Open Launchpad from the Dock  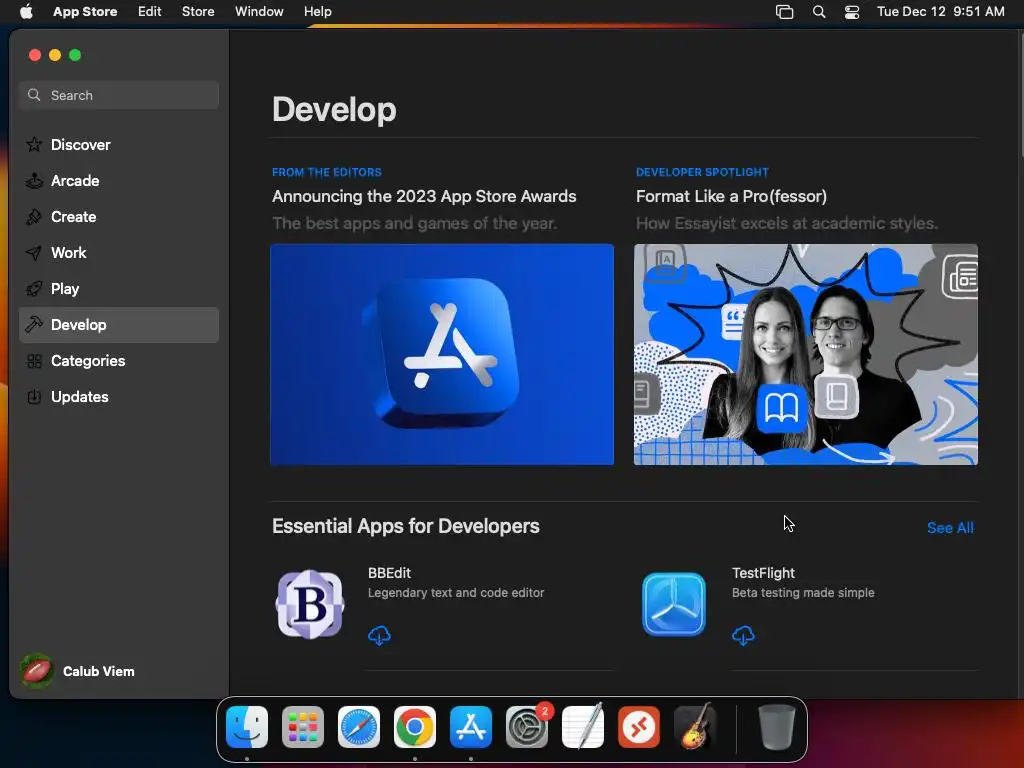coord(303,727)
